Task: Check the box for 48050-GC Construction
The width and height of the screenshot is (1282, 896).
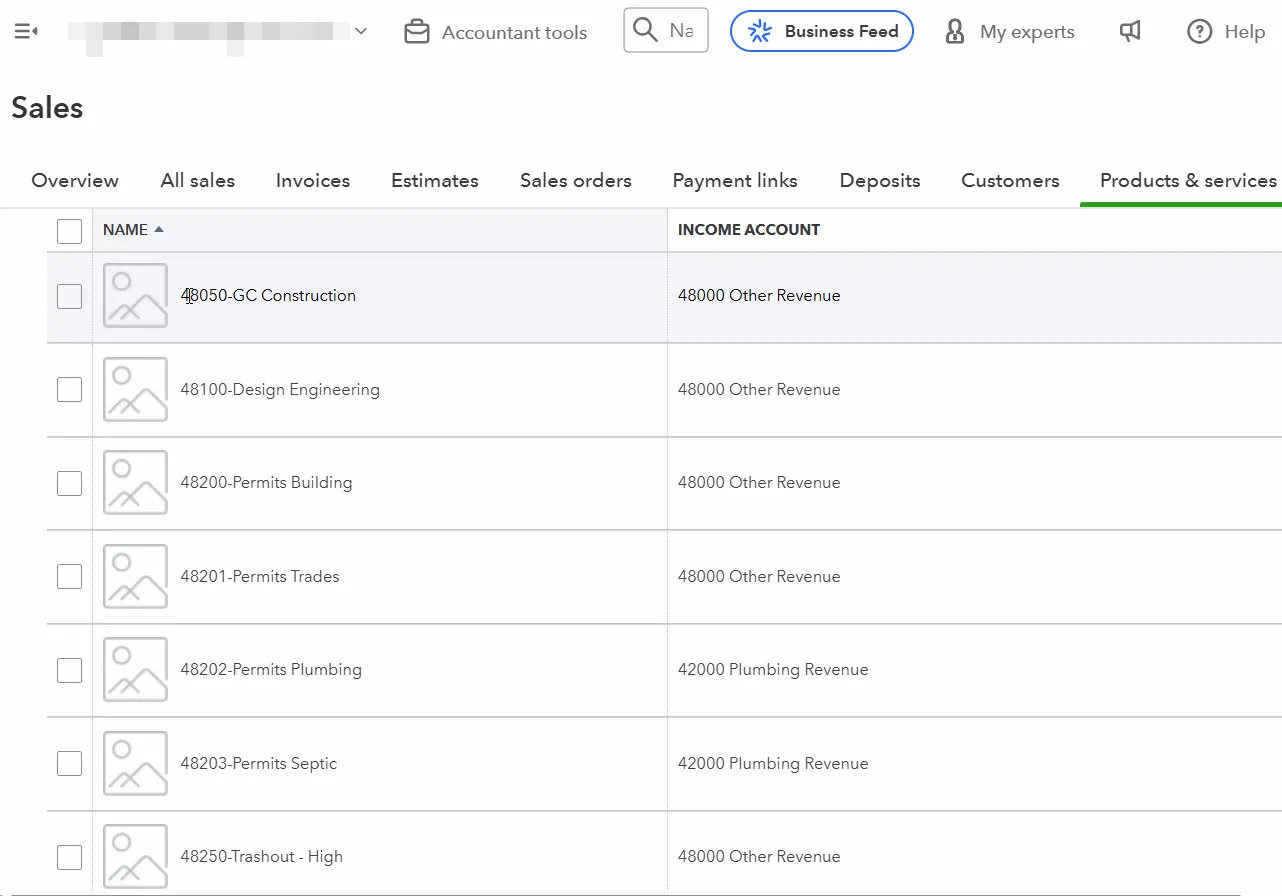Action: click(x=69, y=296)
